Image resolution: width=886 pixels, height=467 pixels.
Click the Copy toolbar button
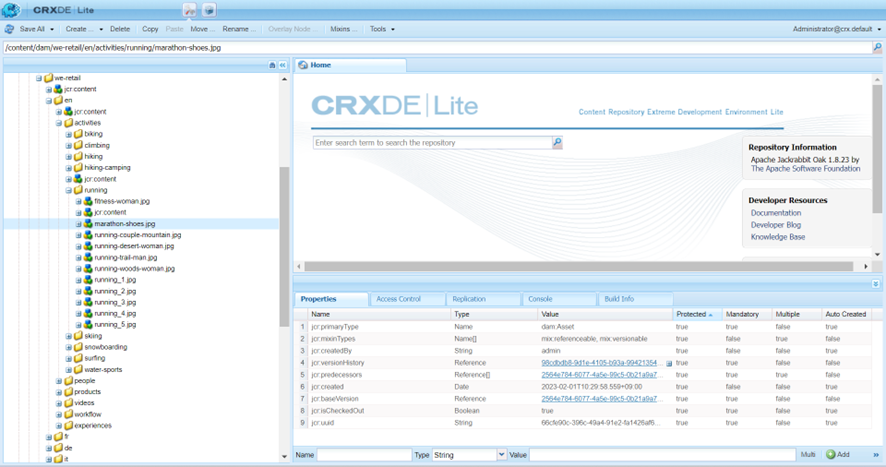click(x=150, y=29)
